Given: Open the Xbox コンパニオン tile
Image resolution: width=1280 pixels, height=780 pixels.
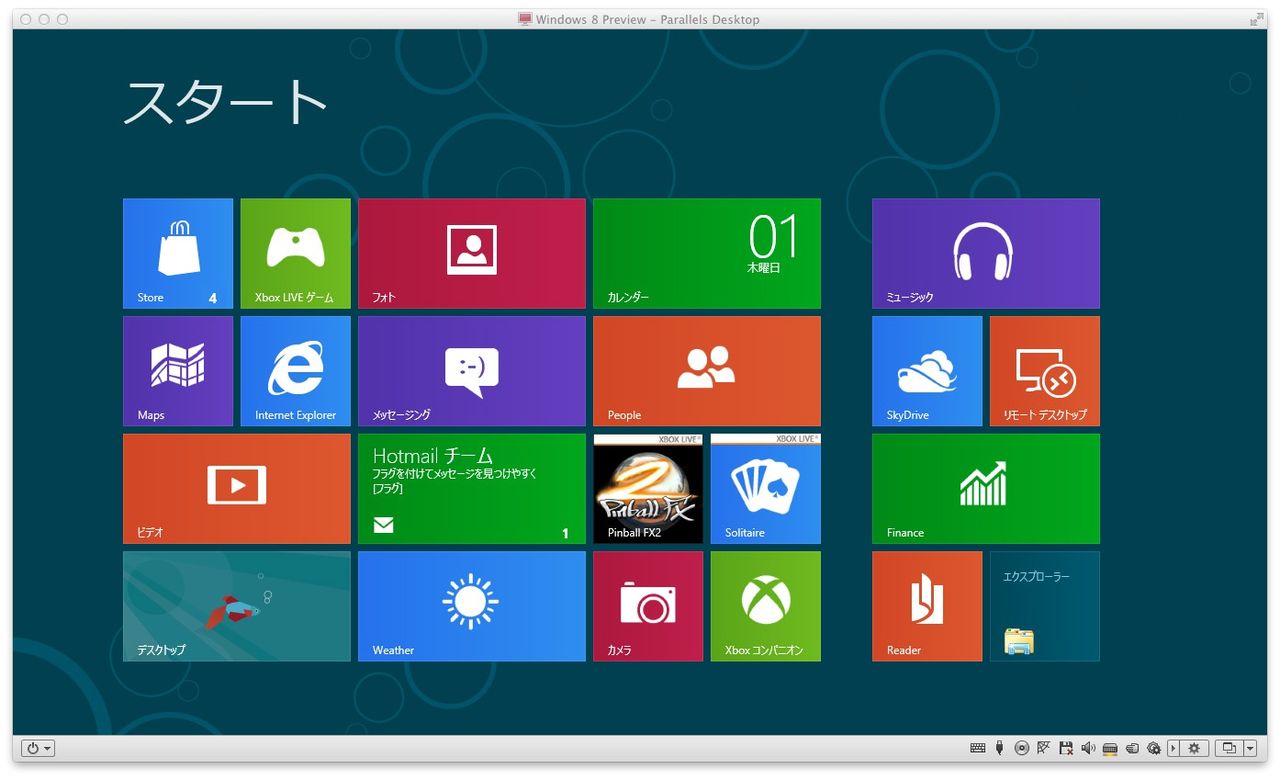Looking at the screenshot, I should [x=766, y=606].
